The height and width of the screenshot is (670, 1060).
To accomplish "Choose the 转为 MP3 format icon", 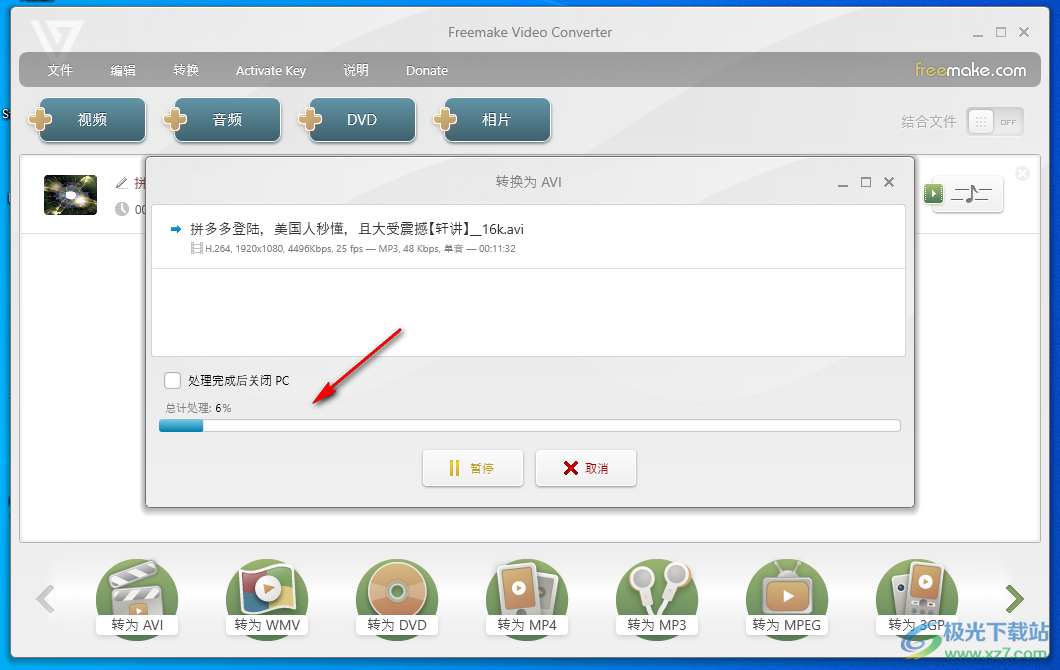I will (656, 598).
